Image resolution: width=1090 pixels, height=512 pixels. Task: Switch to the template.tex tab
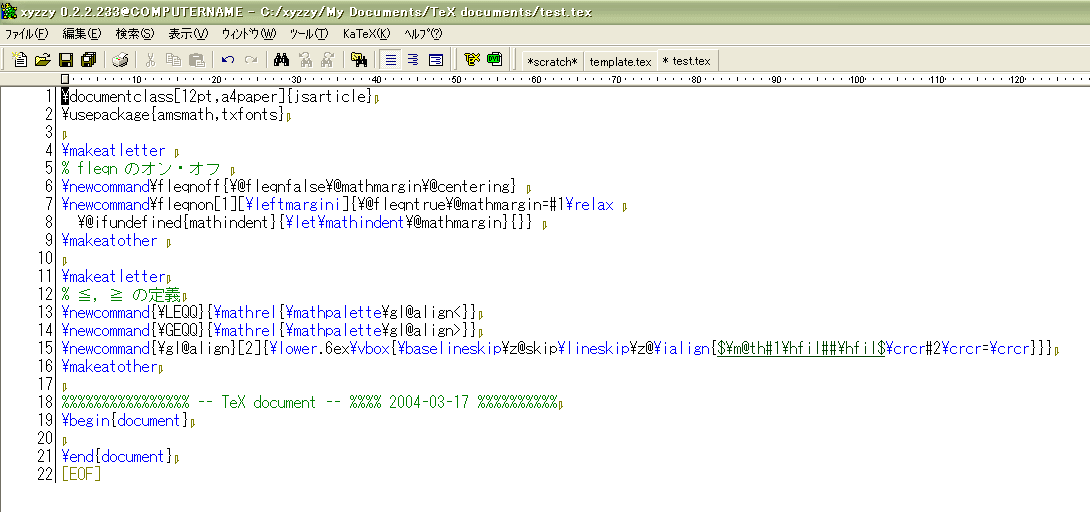[x=620, y=61]
